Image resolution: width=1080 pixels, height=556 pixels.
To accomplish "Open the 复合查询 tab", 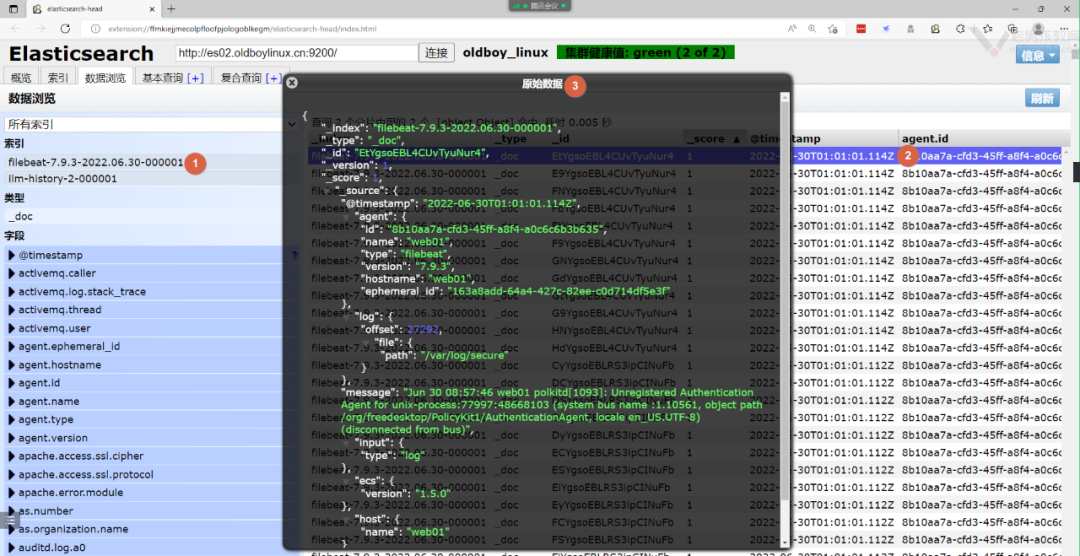I will [240, 78].
